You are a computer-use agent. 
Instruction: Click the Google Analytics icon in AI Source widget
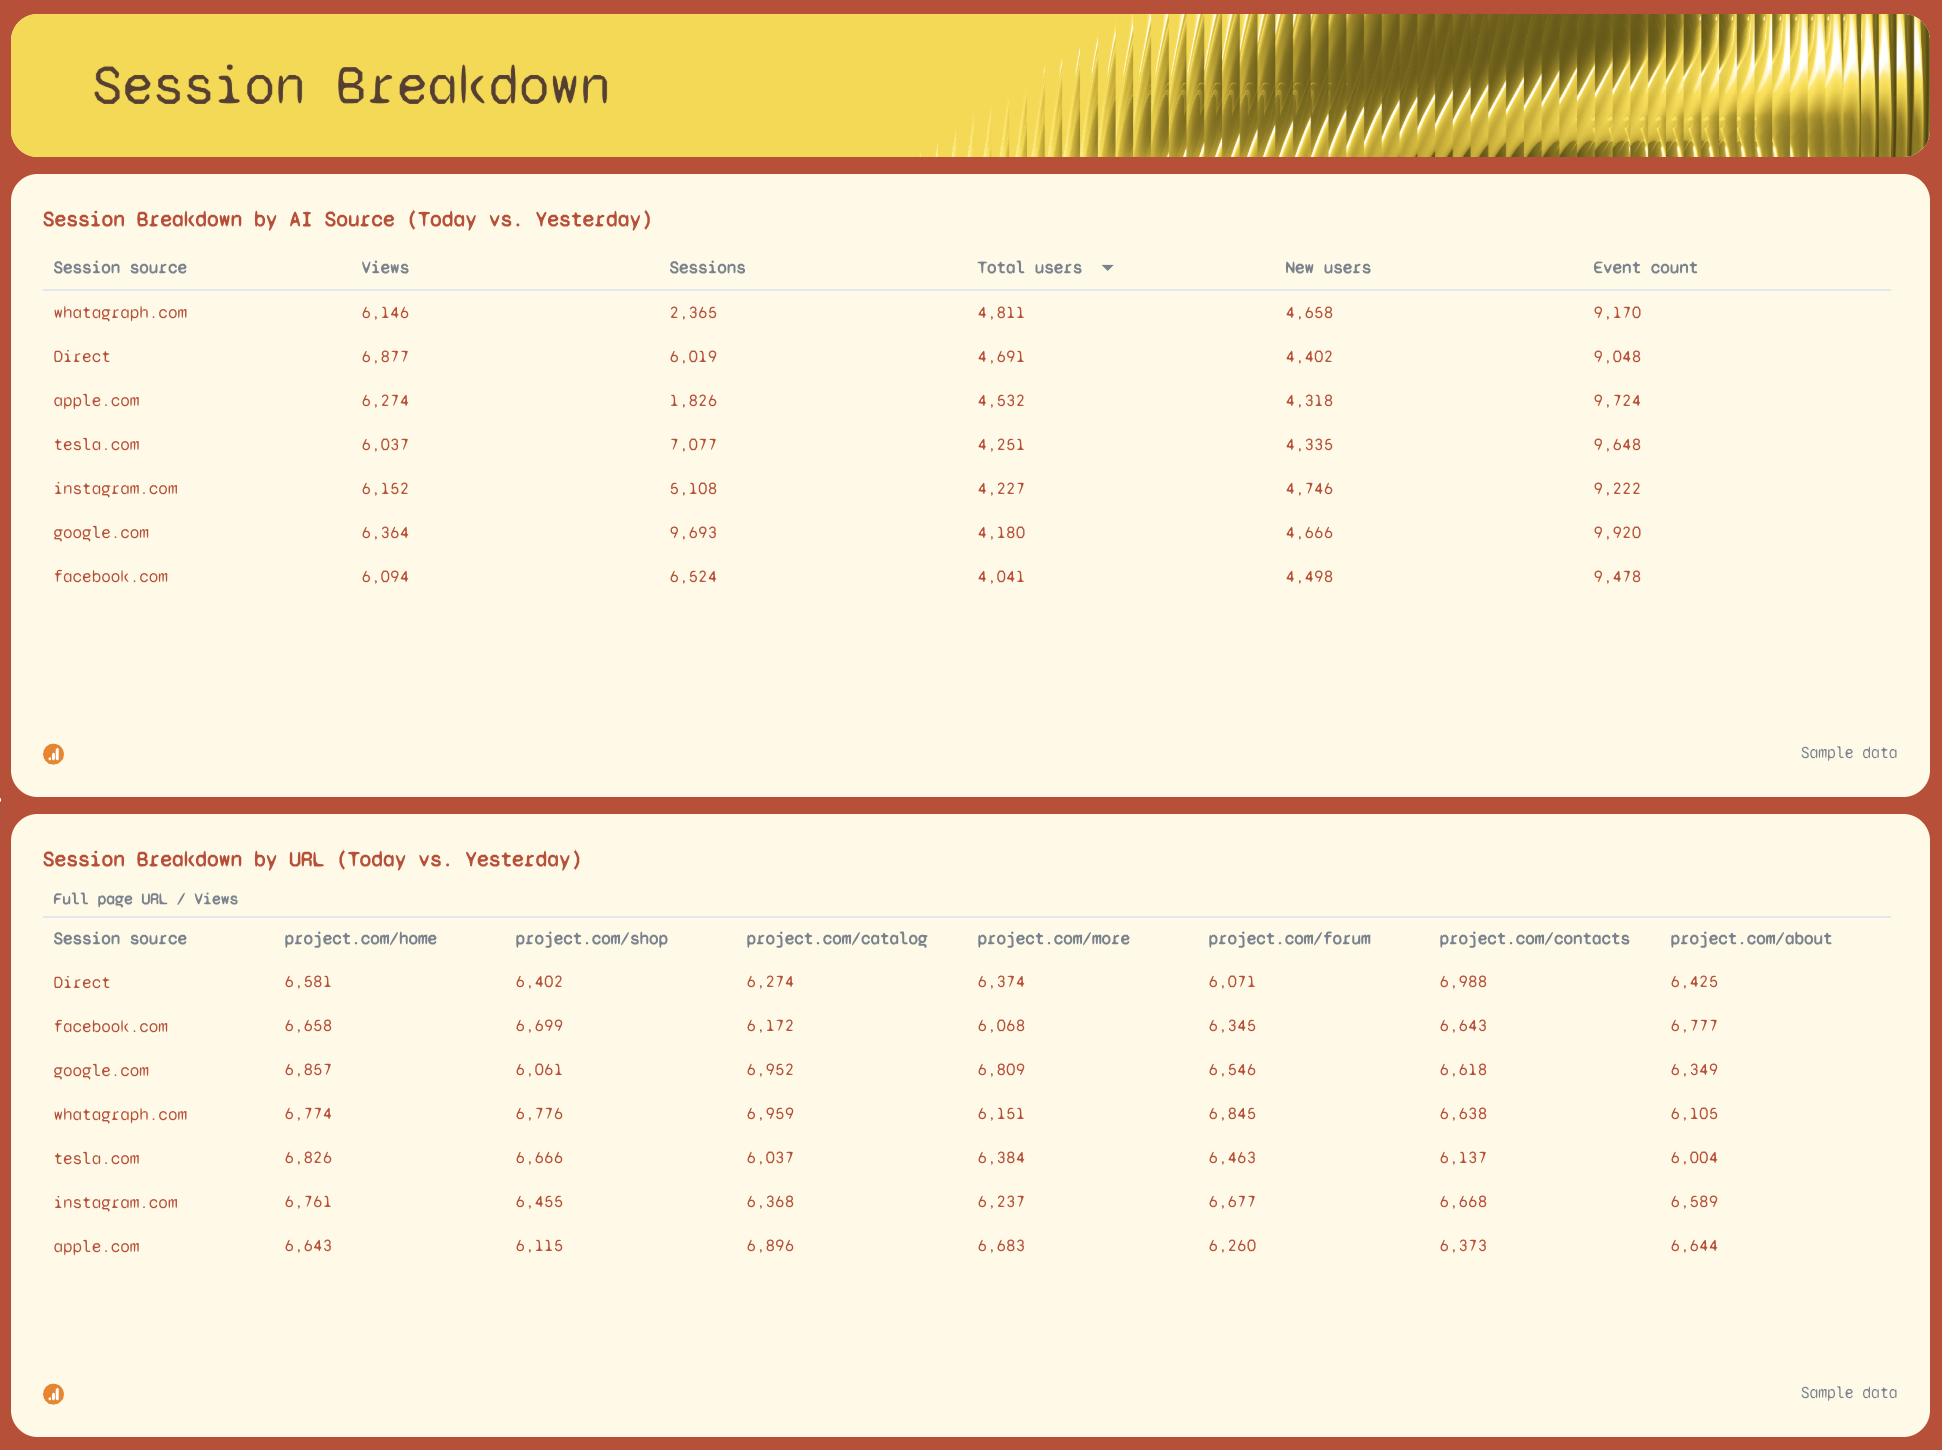coord(54,753)
